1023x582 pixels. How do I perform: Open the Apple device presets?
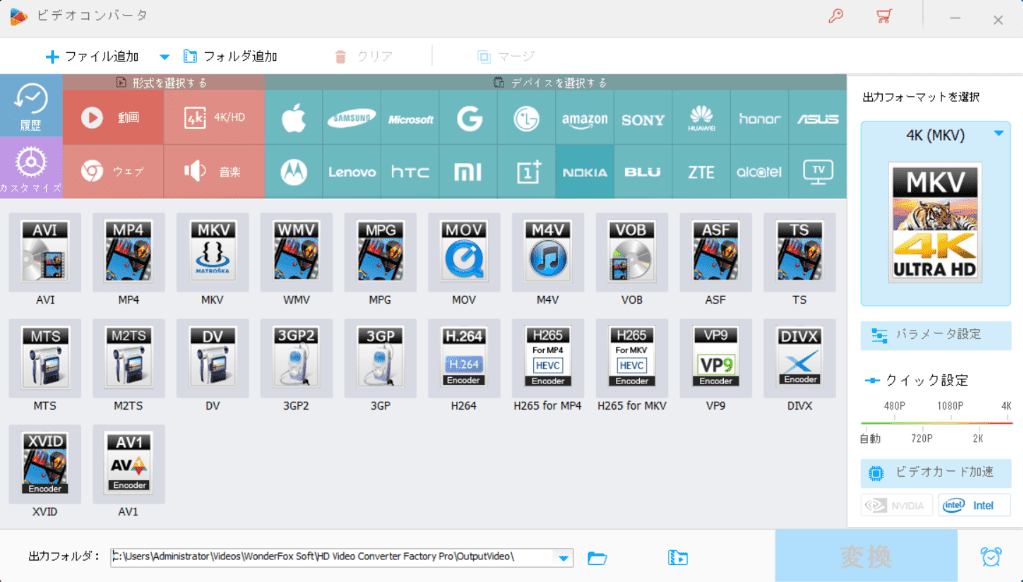pyautogui.click(x=294, y=118)
